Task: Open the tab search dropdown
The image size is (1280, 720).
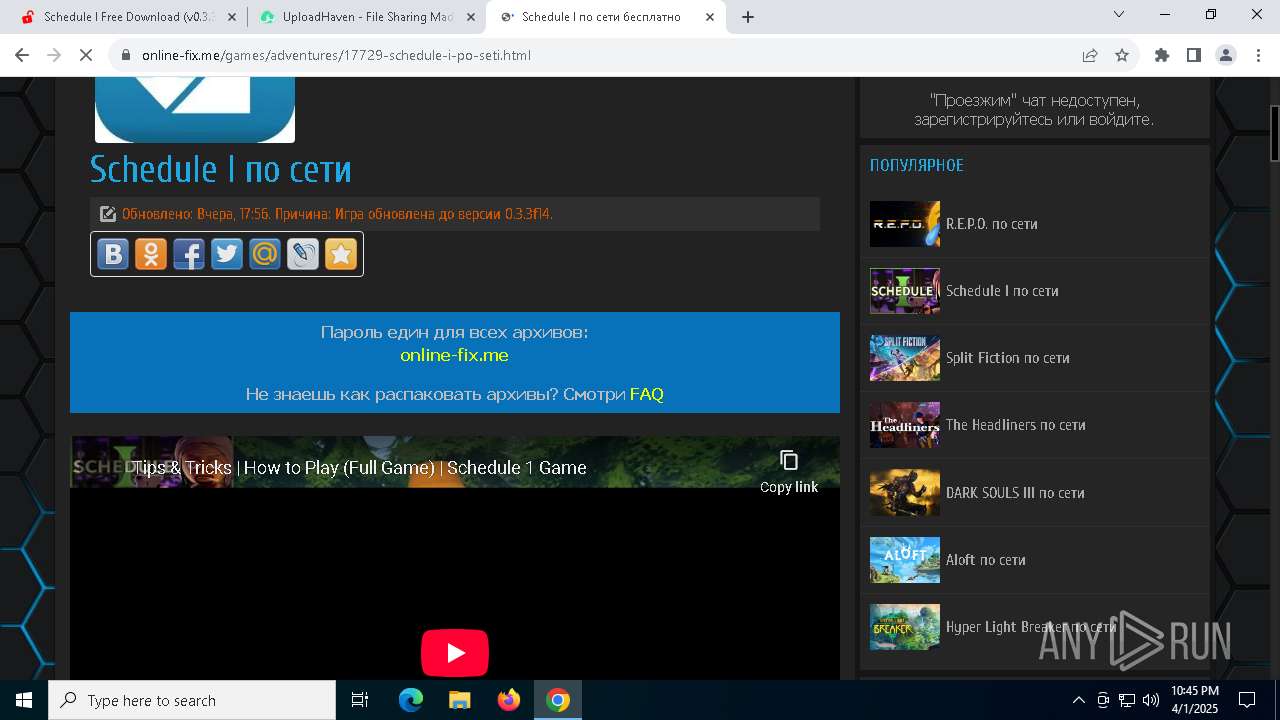Action: point(1119,15)
